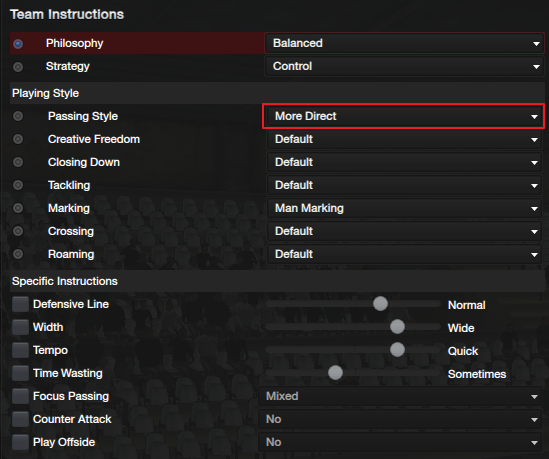The image size is (549, 459).
Task: Click the Tempo slider handle
Action: pyautogui.click(x=397, y=350)
